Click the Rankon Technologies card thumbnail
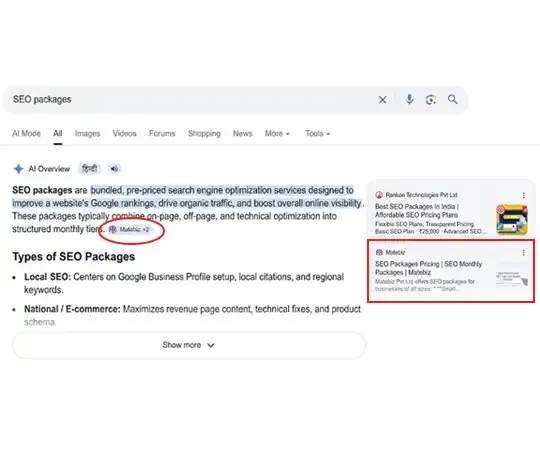Image resolution: width=540 pixels, height=450 pixels. click(x=512, y=219)
